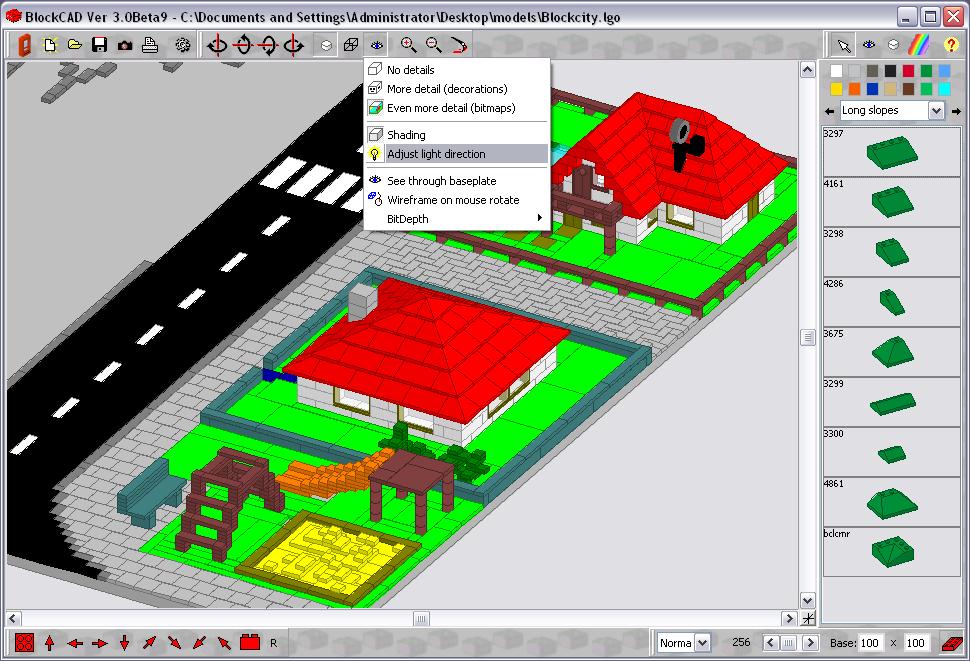Print the model with printer icon
The width and height of the screenshot is (970, 661).
[150, 45]
